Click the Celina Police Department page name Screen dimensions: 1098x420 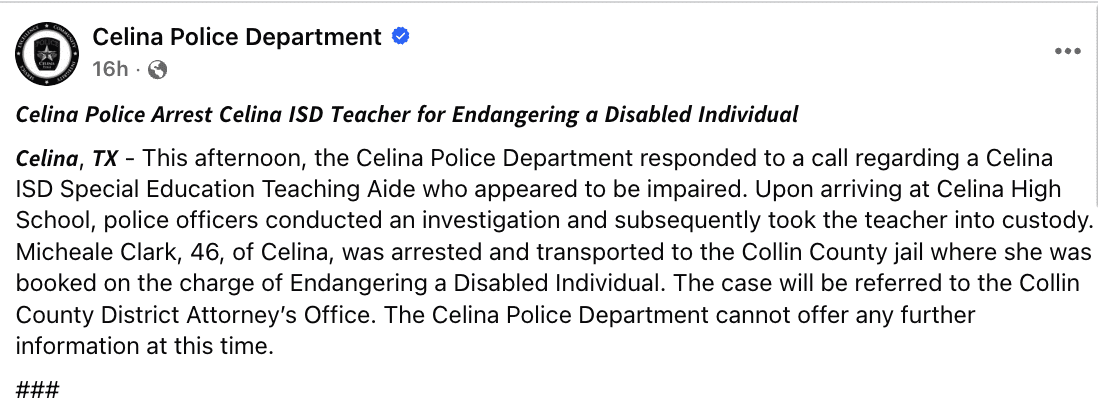point(237,38)
